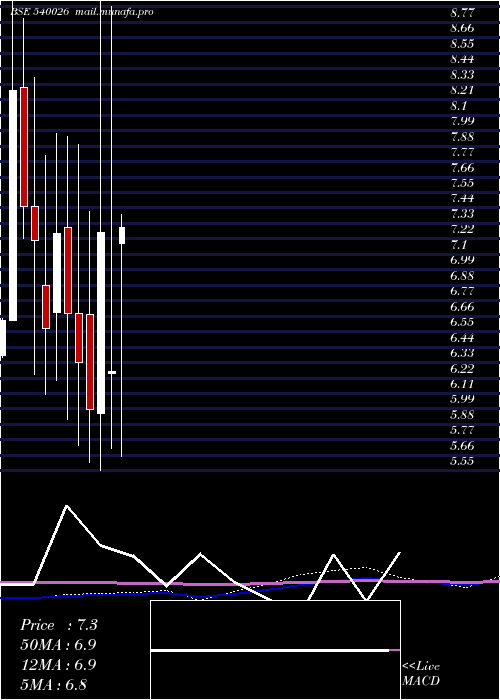Click the 8.1 price axis label
The image size is (500, 700).
point(459,106)
